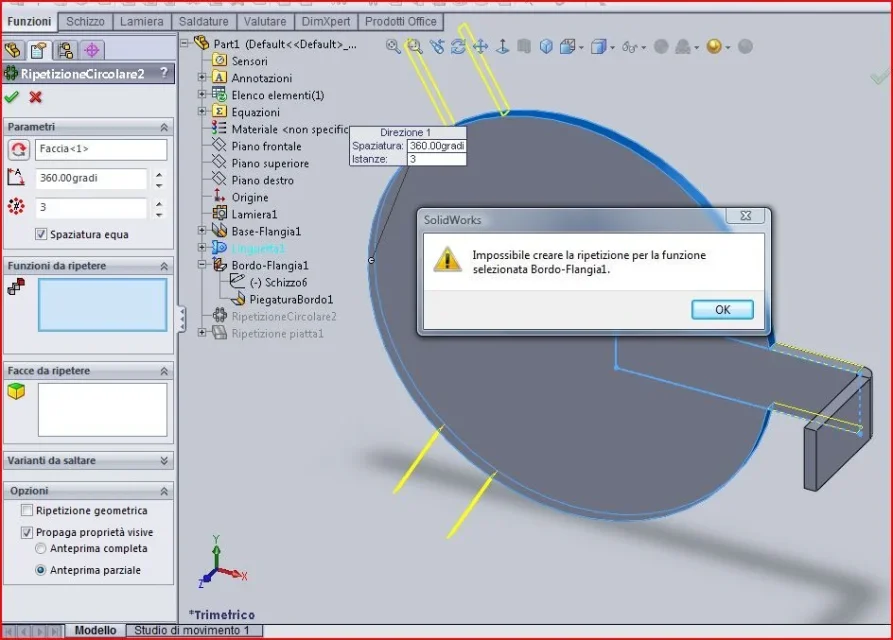Click the Origine icon in tree
The width and height of the screenshot is (893, 640).
[219, 196]
